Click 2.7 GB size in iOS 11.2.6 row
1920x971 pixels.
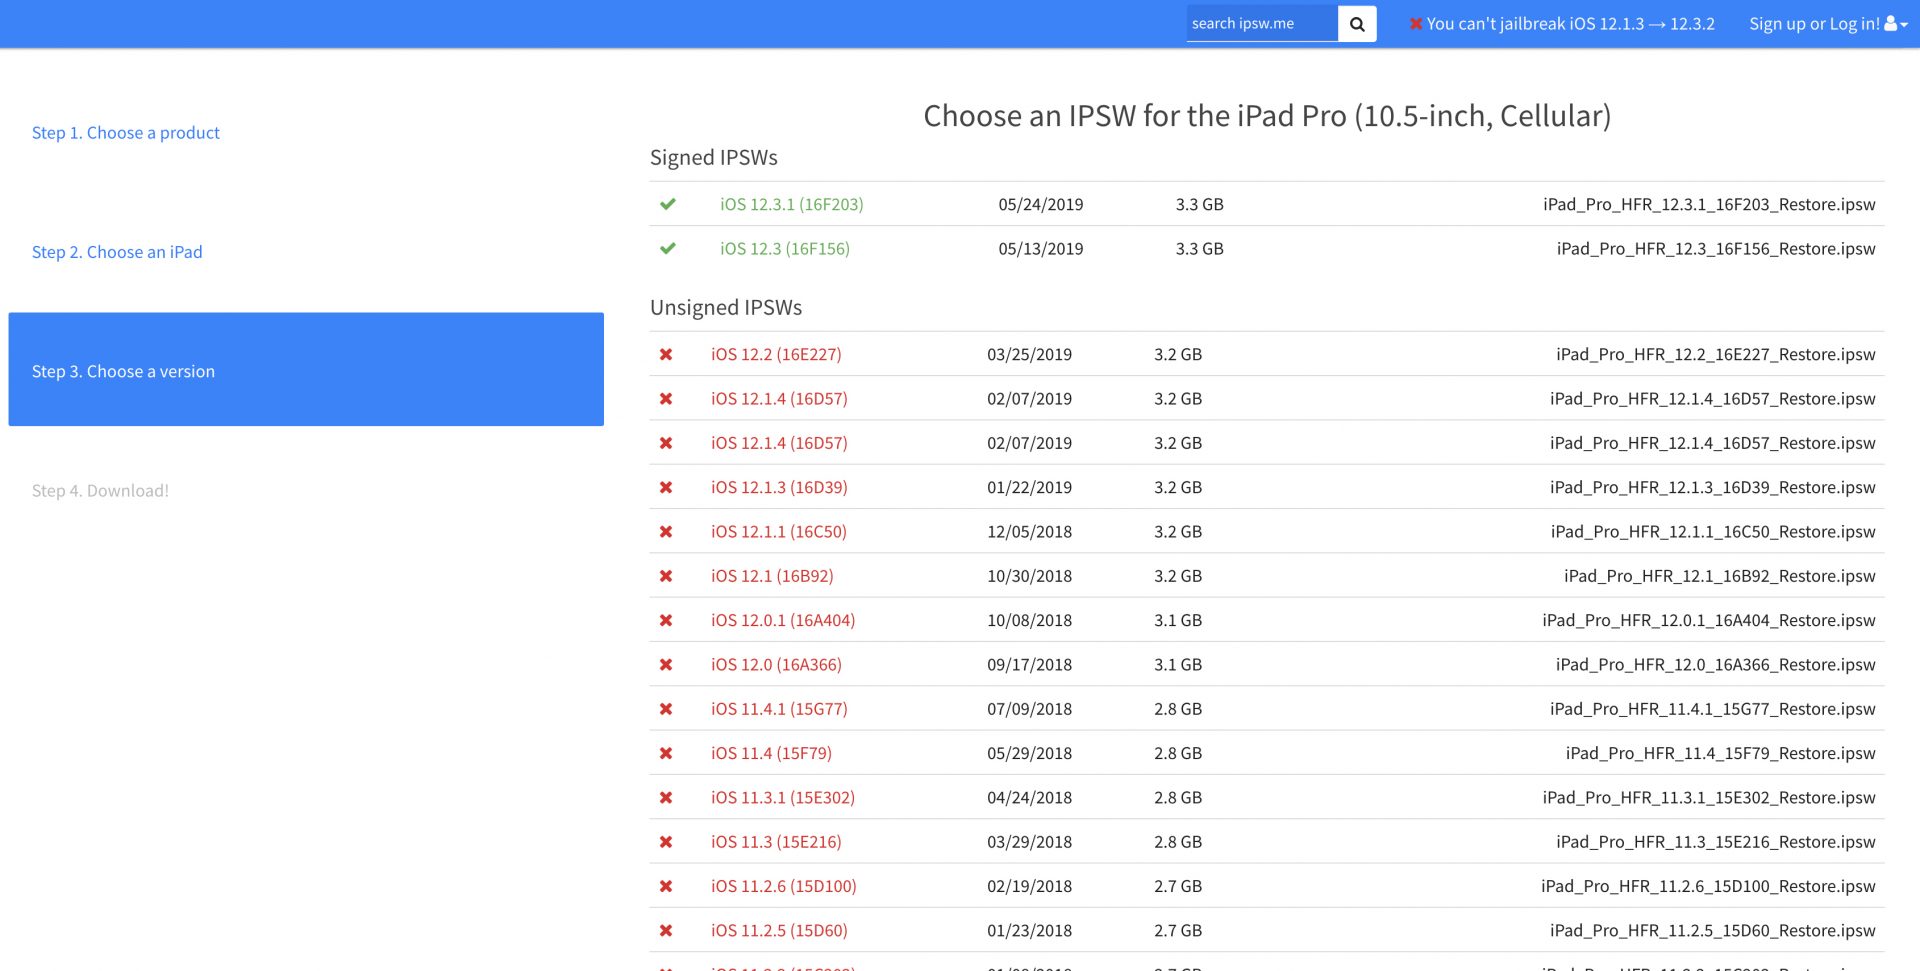click(x=1178, y=886)
